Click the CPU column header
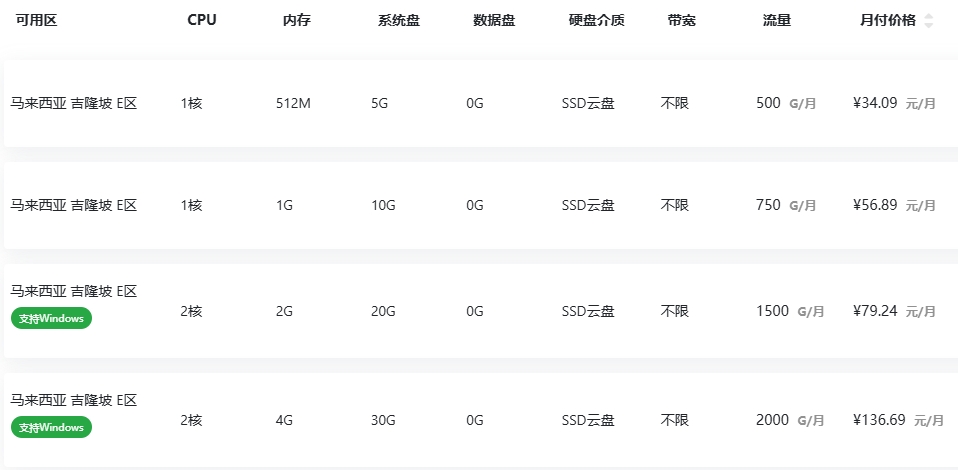958x470 pixels. [202, 20]
